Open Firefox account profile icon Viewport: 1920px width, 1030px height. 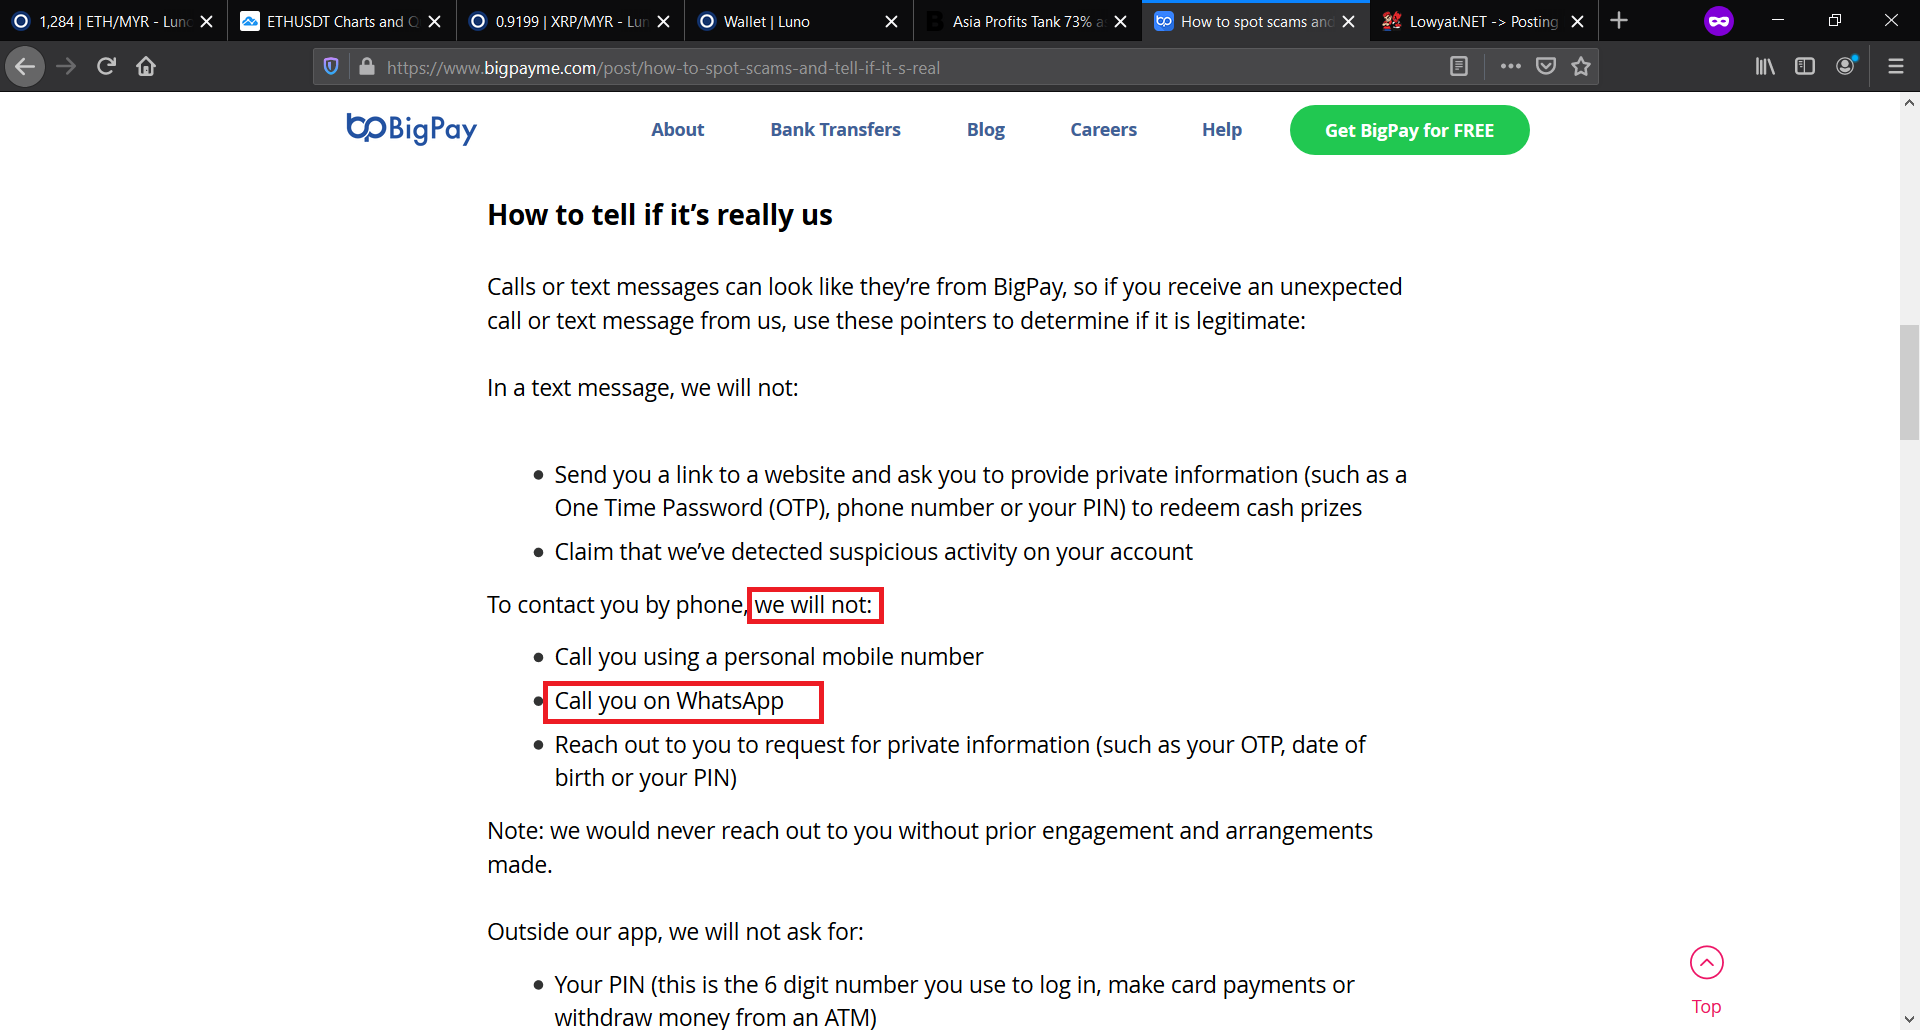coord(1846,67)
